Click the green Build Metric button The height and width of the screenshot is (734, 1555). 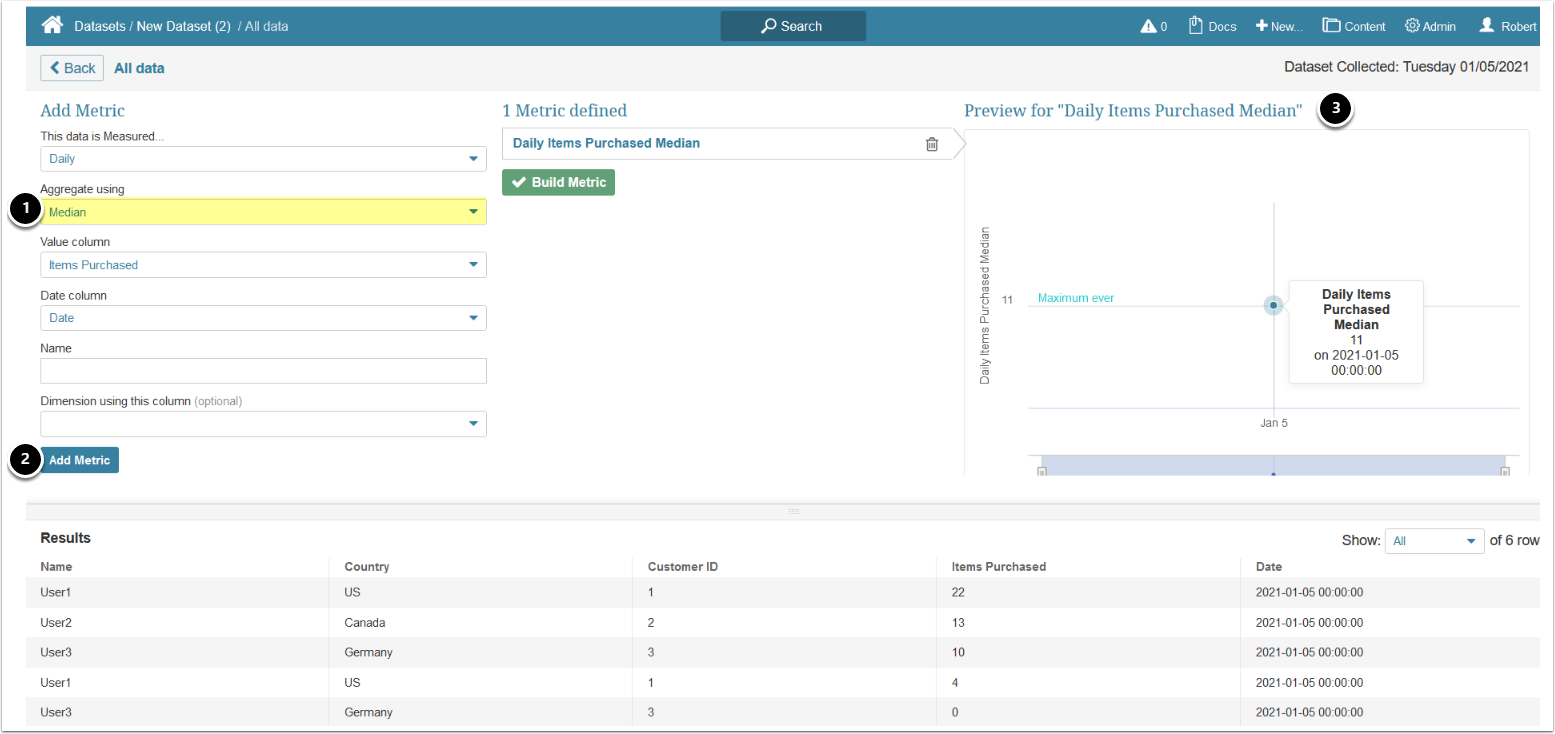[558, 183]
